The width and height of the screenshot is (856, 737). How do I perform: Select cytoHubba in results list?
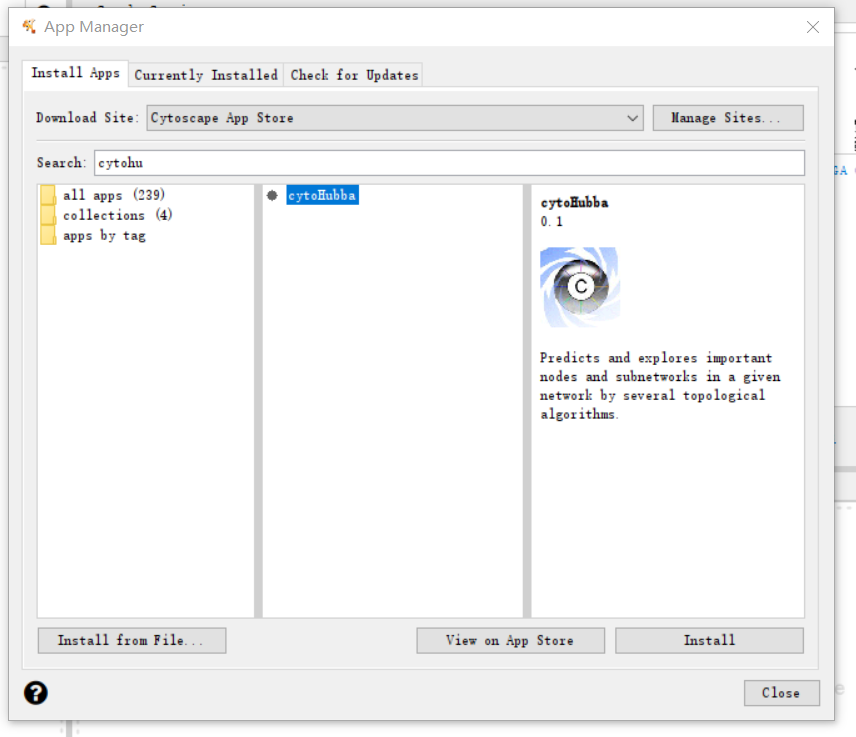pyautogui.click(x=322, y=195)
